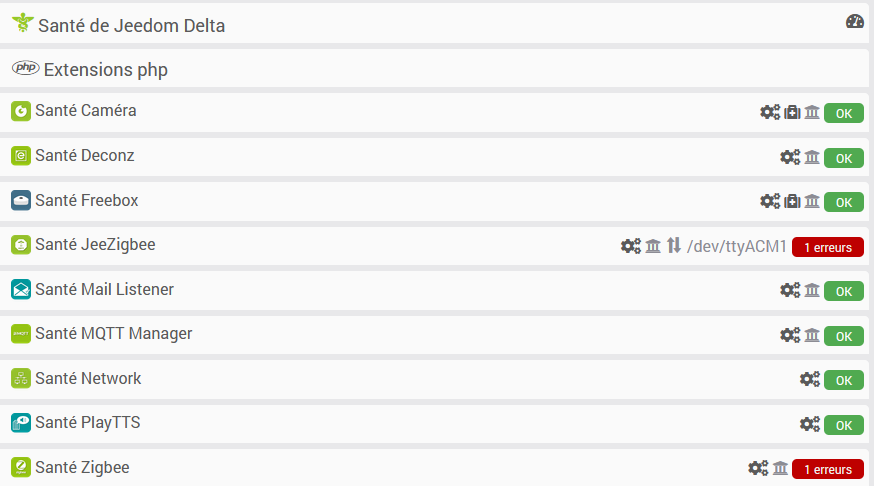Image resolution: width=874 pixels, height=486 pixels.
Task: Expand the Santé de Jeedom Delta header
Action: click(434, 23)
